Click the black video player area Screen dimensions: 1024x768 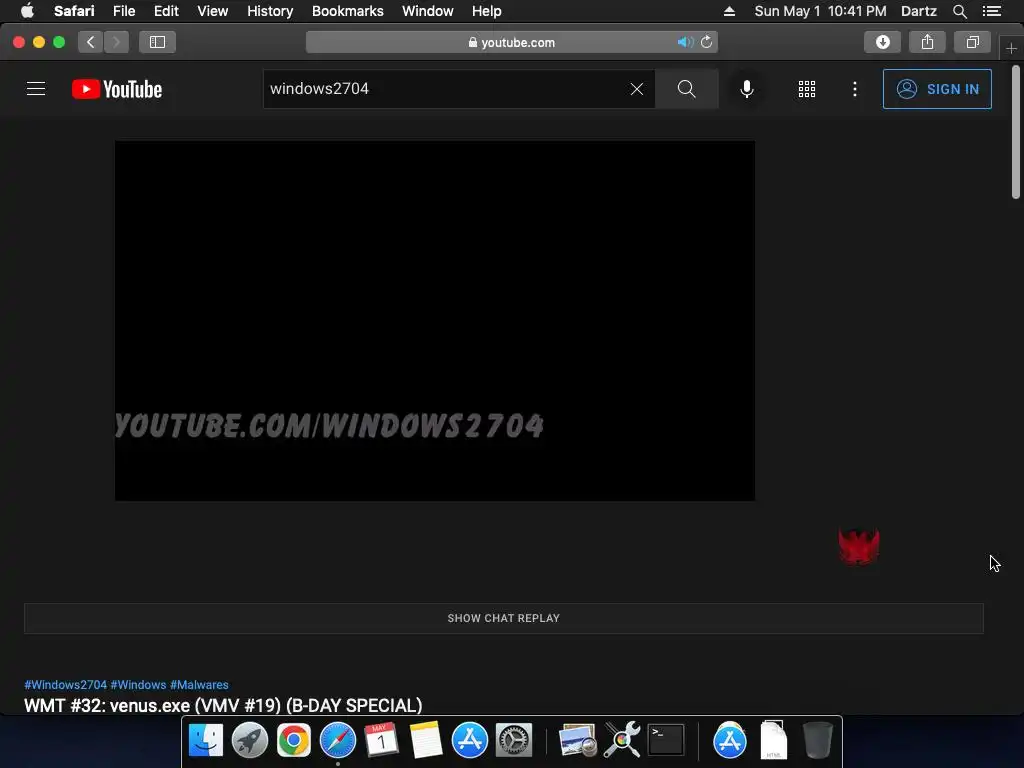click(x=435, y=321)
